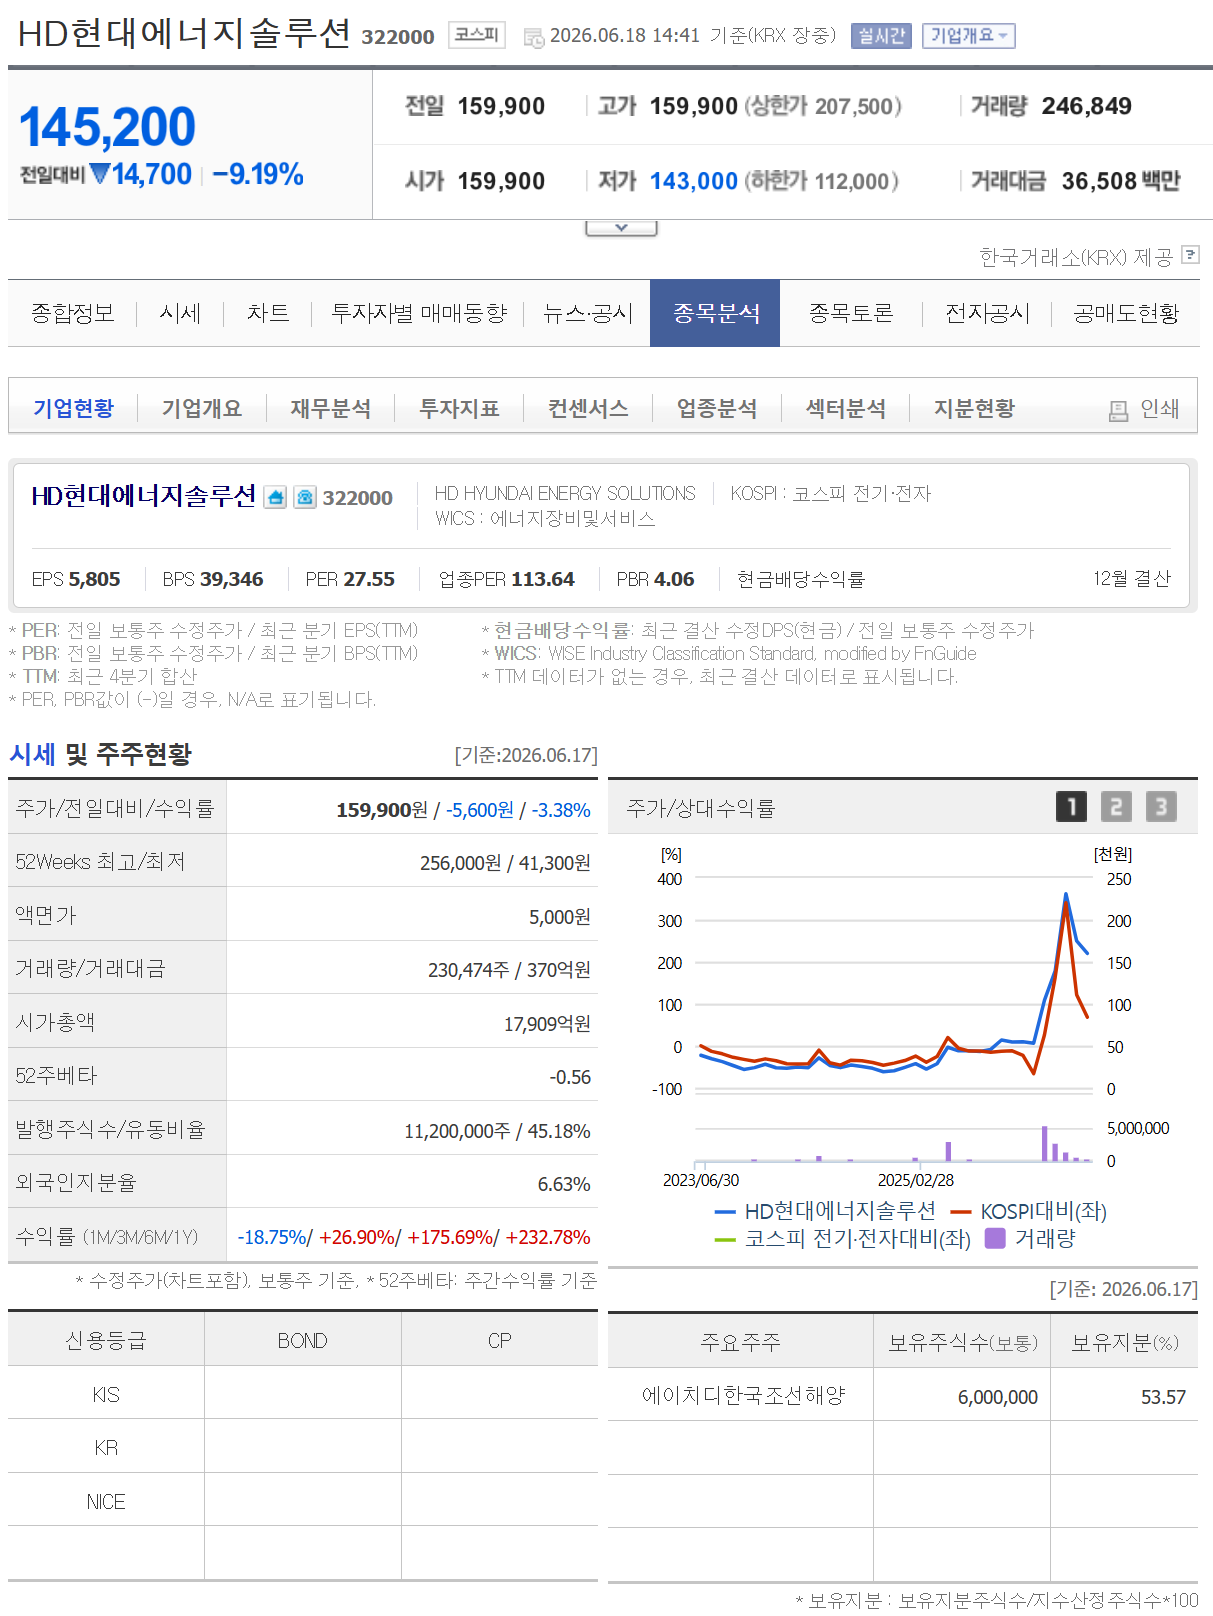This screenshot has width=1213, height=1616.
Task: Select the 지분현황 sub-tab
Action: click(x=974, y=408)
